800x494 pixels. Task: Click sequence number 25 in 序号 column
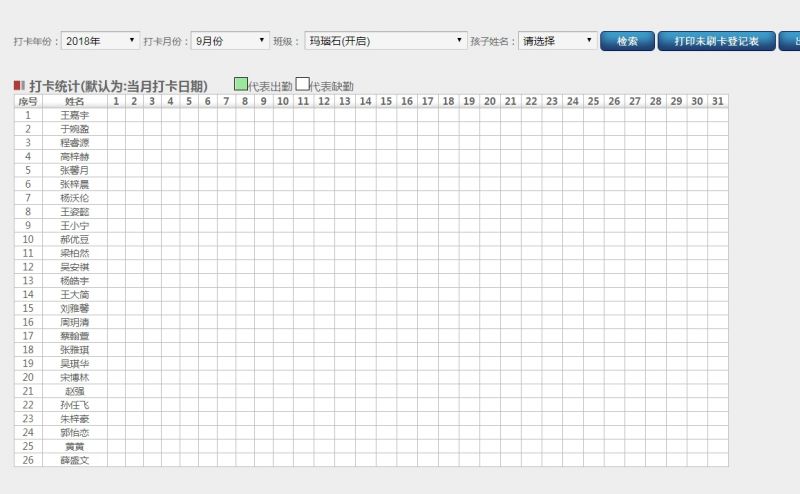point(28,446)
